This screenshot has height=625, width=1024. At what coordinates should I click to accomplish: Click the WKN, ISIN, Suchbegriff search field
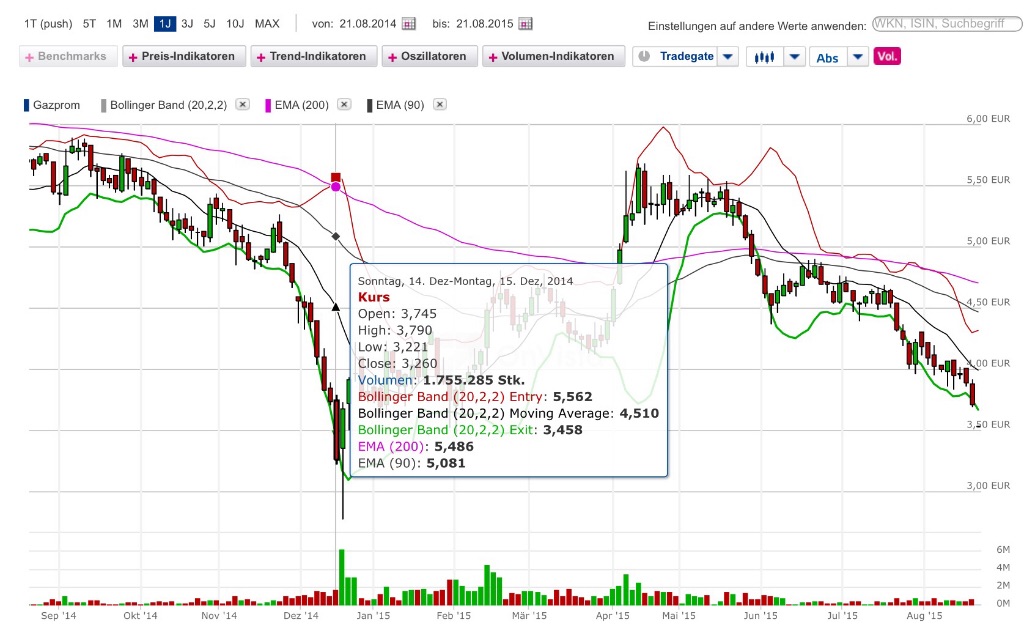click(946, 24)
